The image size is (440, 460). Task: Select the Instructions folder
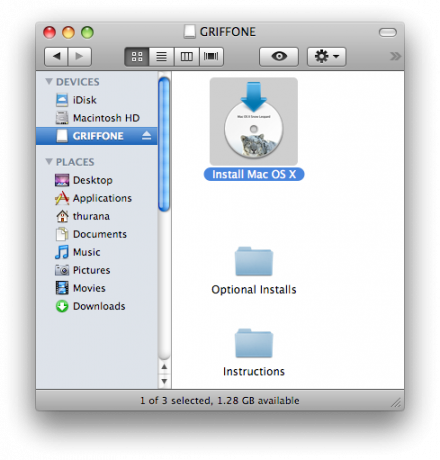point(254,353)
